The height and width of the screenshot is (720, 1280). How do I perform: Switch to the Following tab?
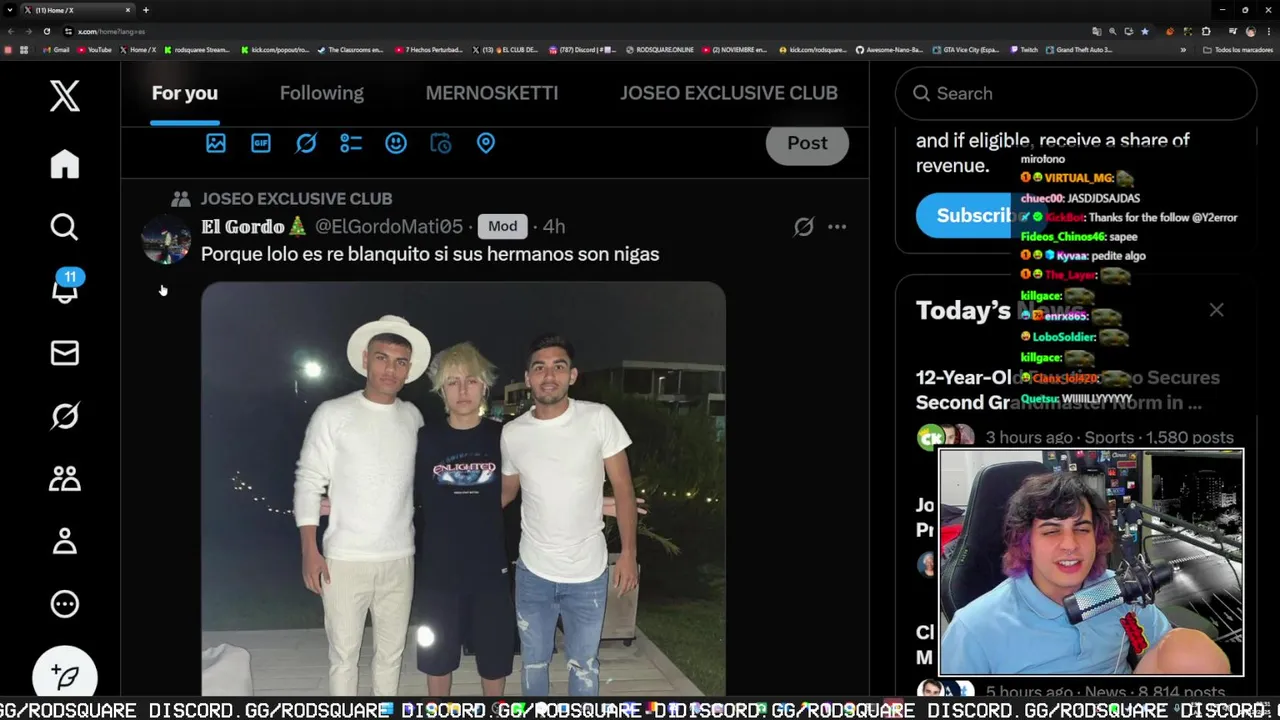322,93
